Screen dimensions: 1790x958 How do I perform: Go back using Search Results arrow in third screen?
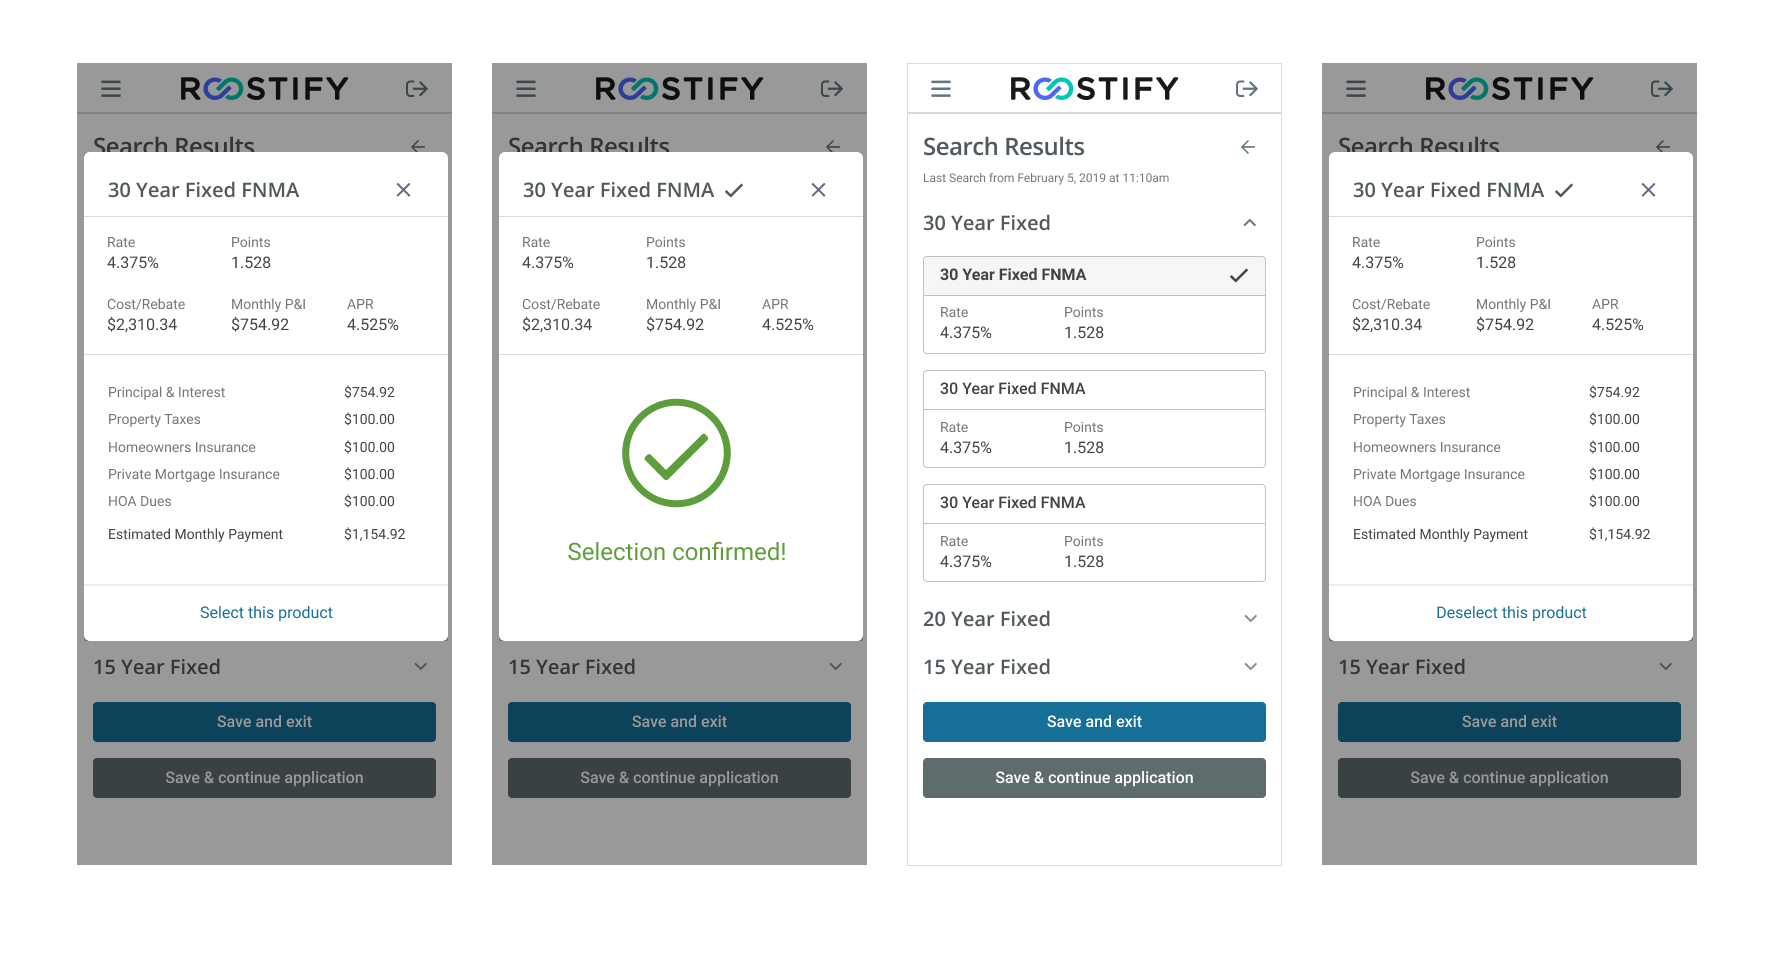(1248, 147)
